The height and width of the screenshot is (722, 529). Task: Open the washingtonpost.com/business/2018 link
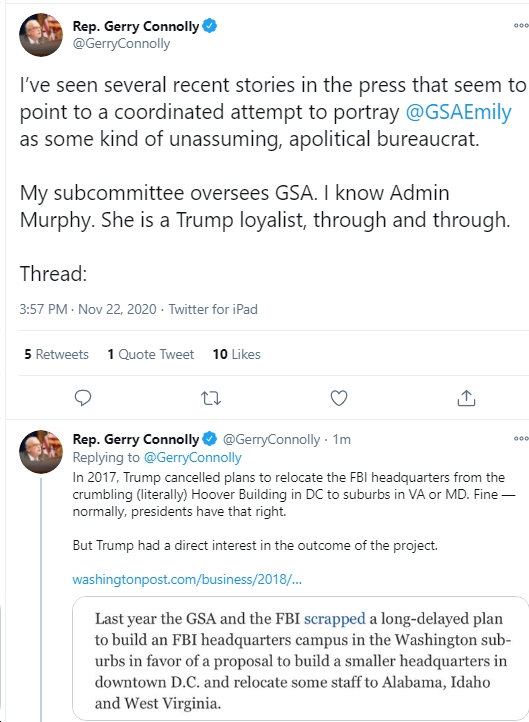[187, 579]
